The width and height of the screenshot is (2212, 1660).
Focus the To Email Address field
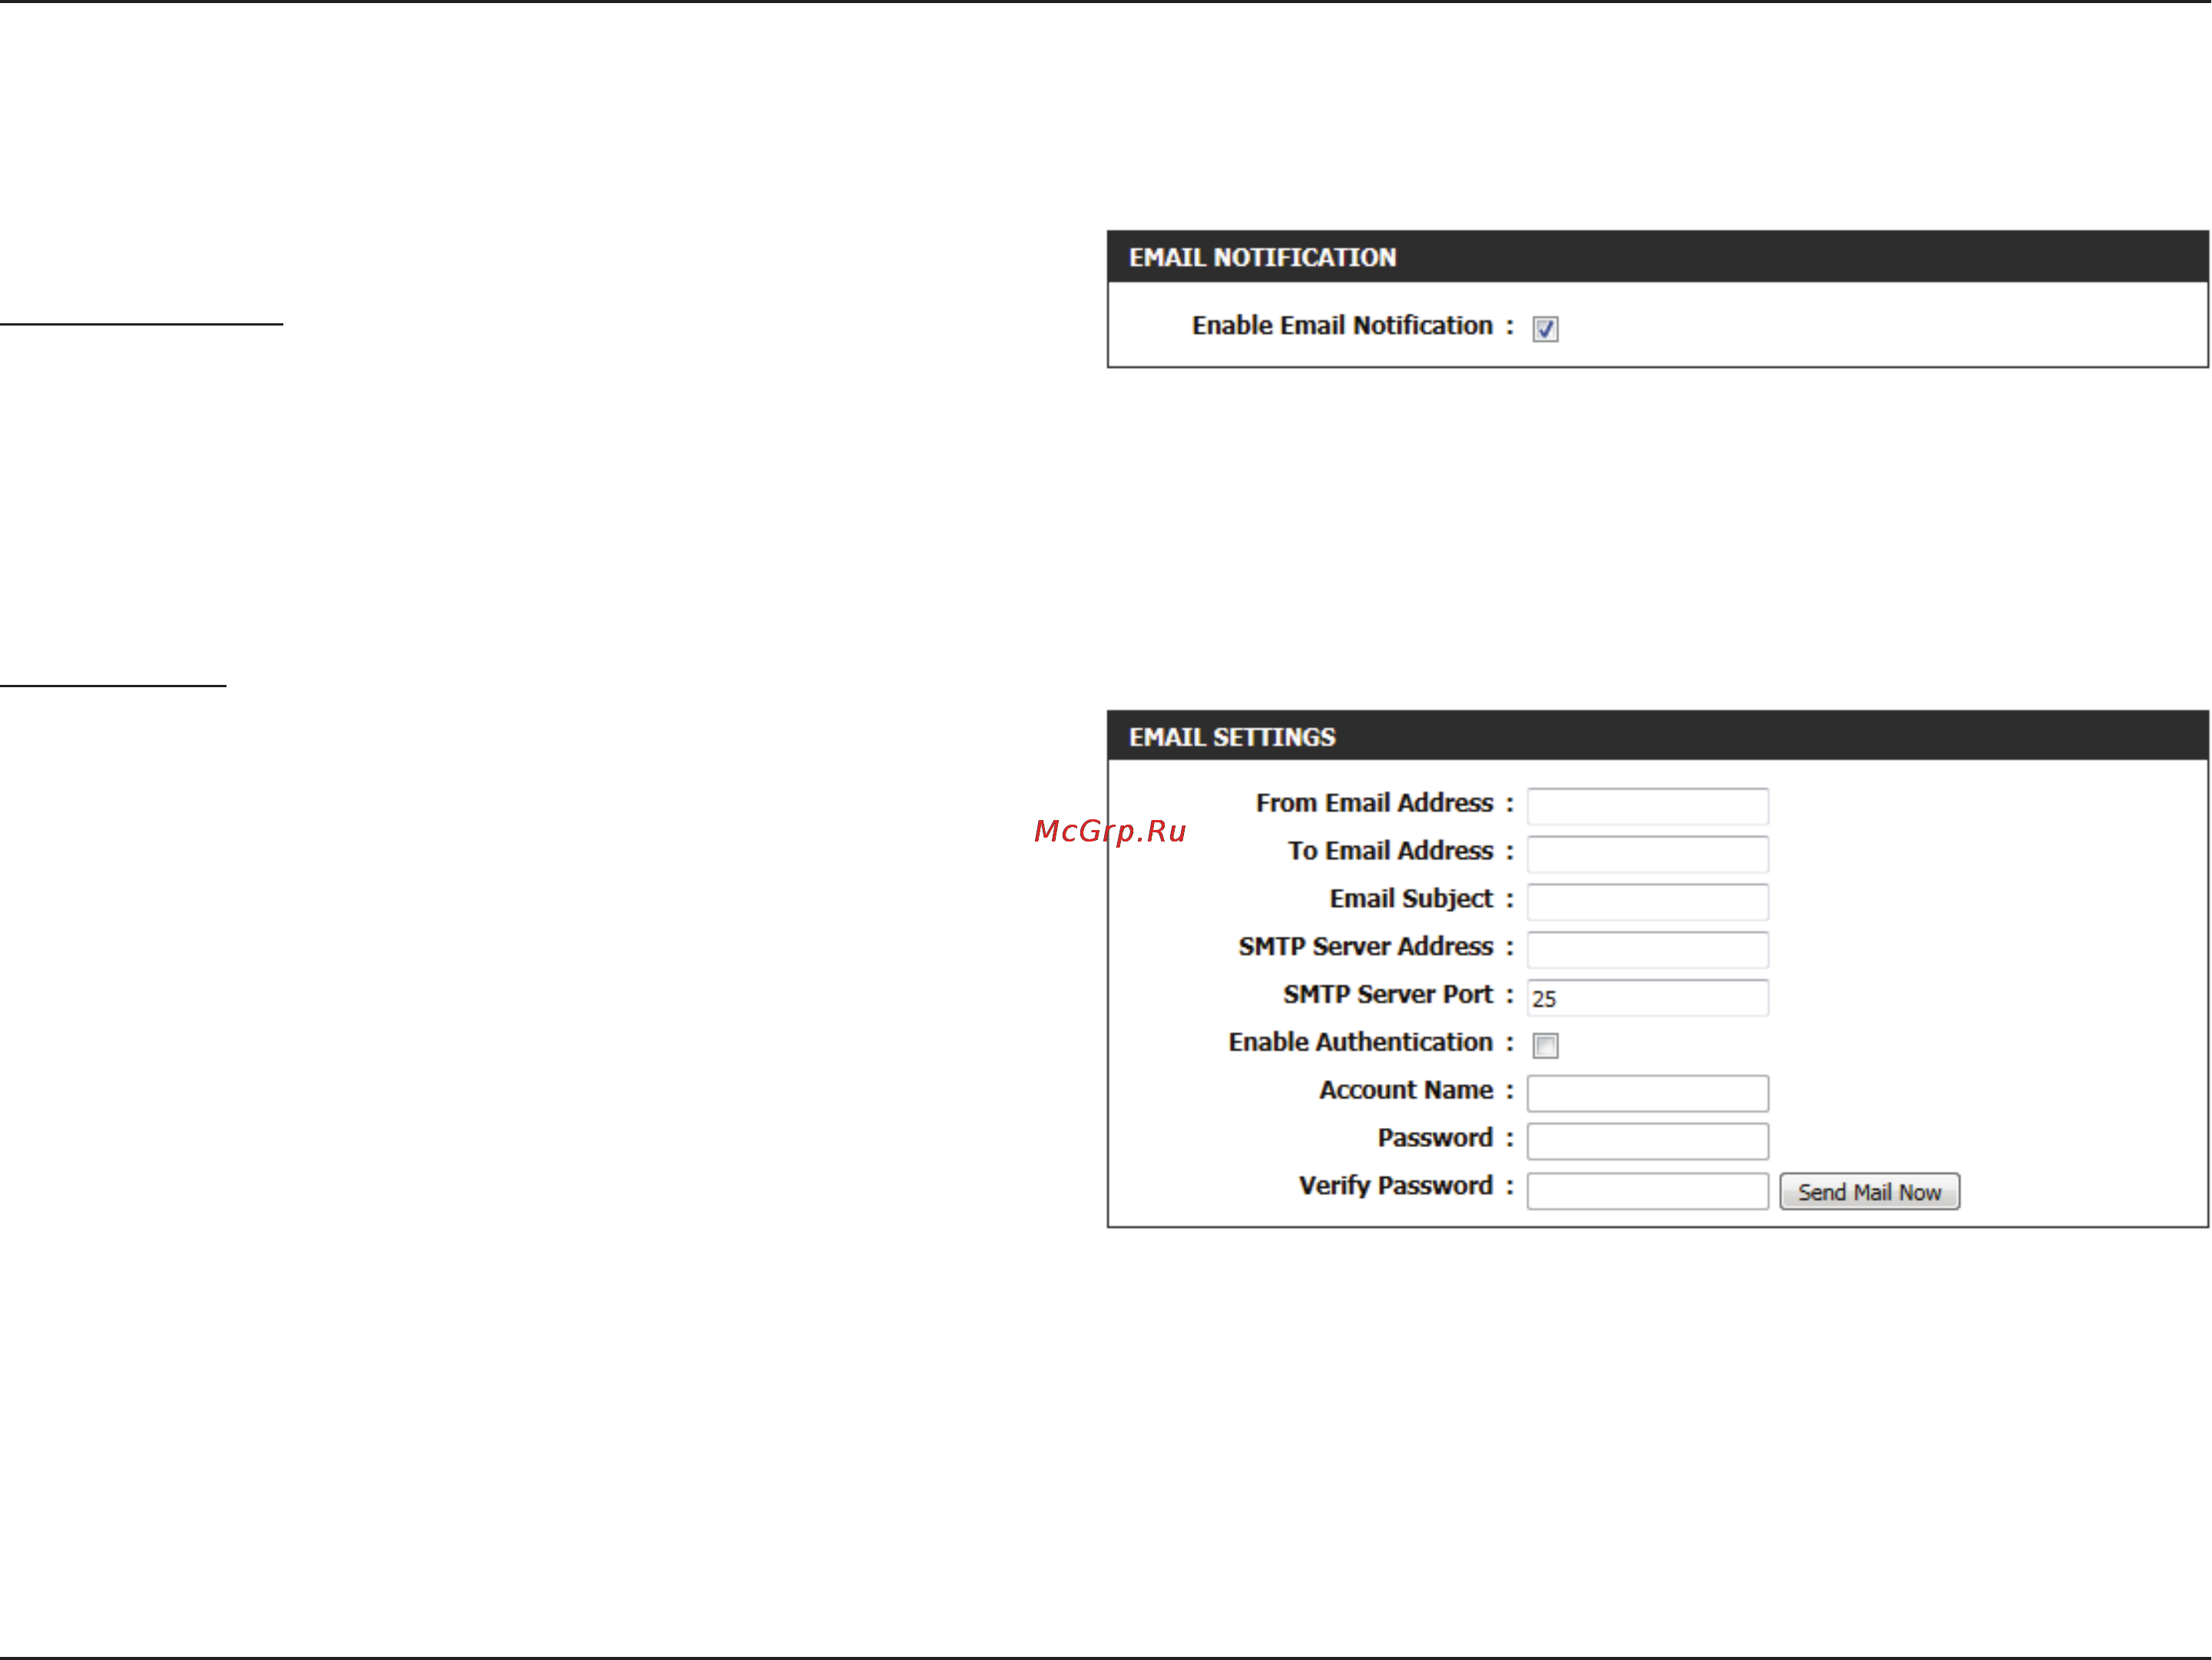[x=1647, y=854]
